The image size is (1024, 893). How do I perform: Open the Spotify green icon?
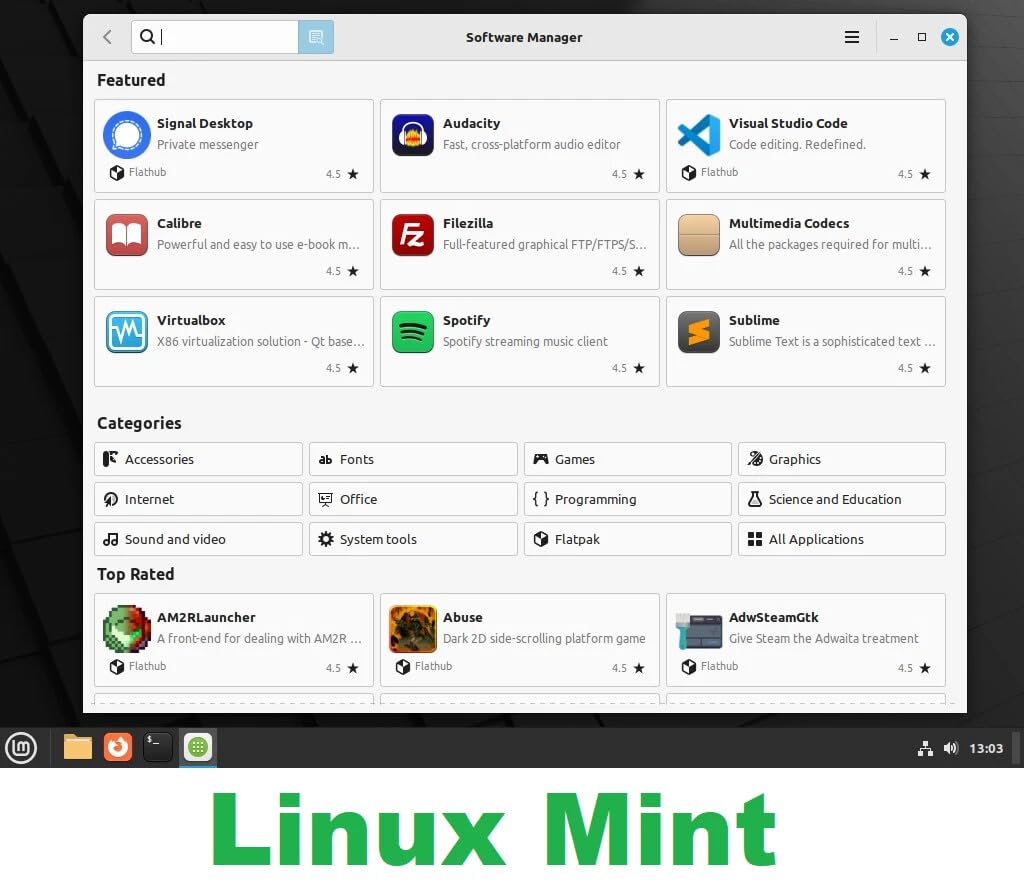click(413, 332)
